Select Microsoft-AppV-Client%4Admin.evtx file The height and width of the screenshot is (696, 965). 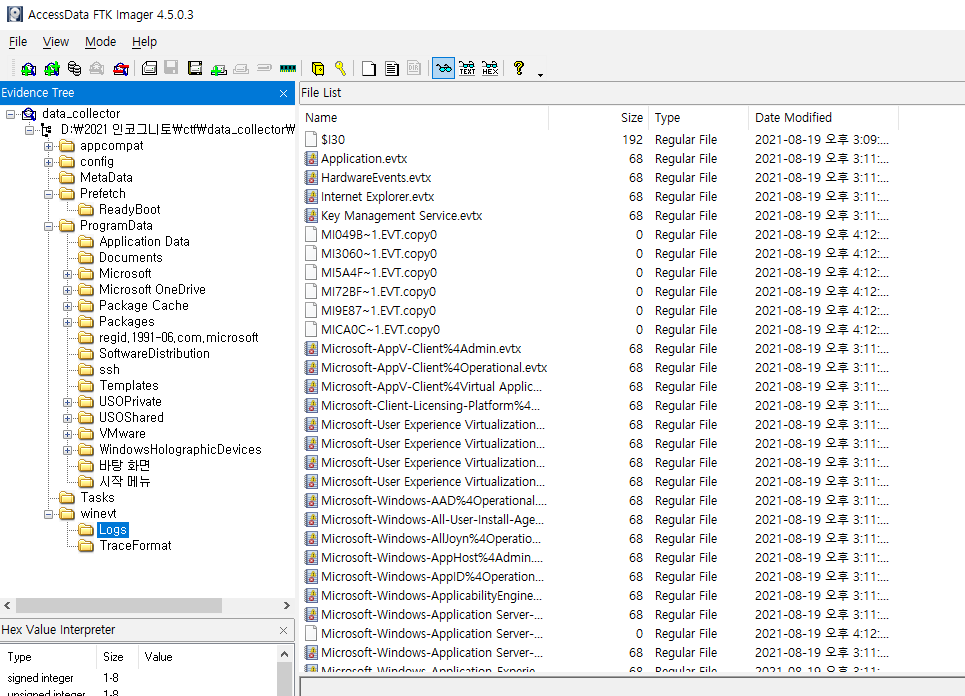pyautogui.click(x=421, y=349)
